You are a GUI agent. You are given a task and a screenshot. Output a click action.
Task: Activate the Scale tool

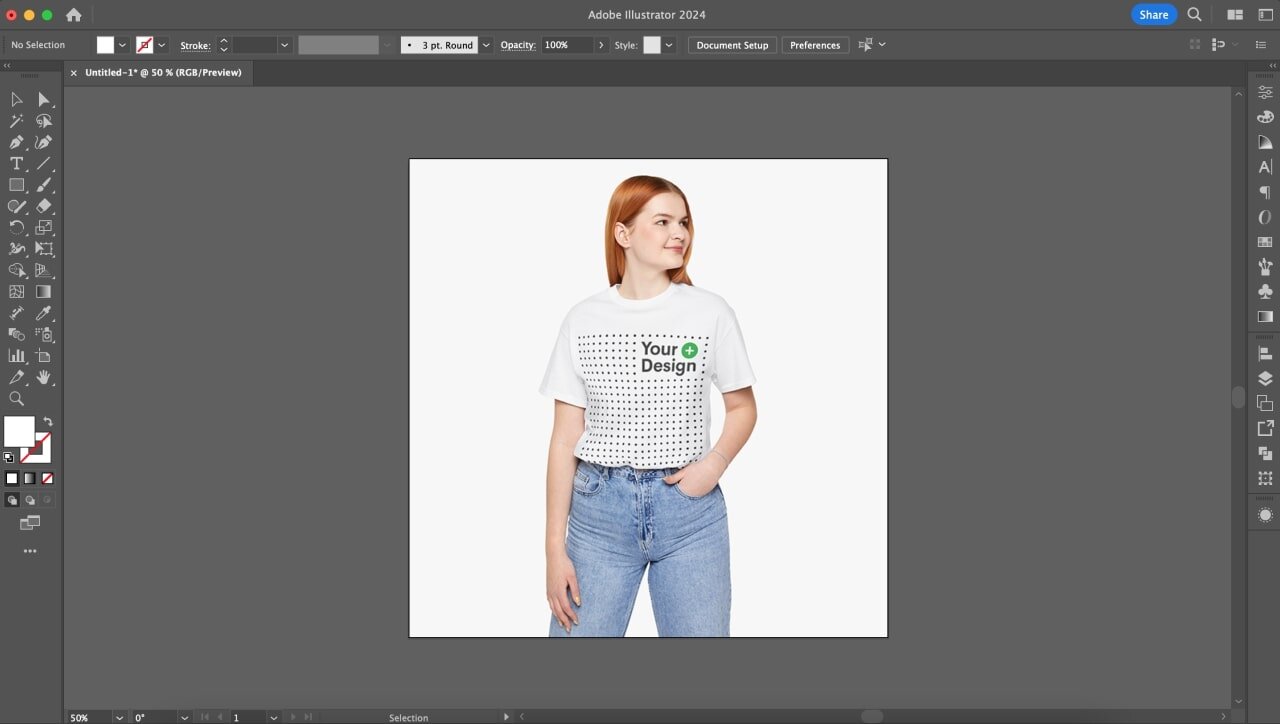[x=44, y=228]
